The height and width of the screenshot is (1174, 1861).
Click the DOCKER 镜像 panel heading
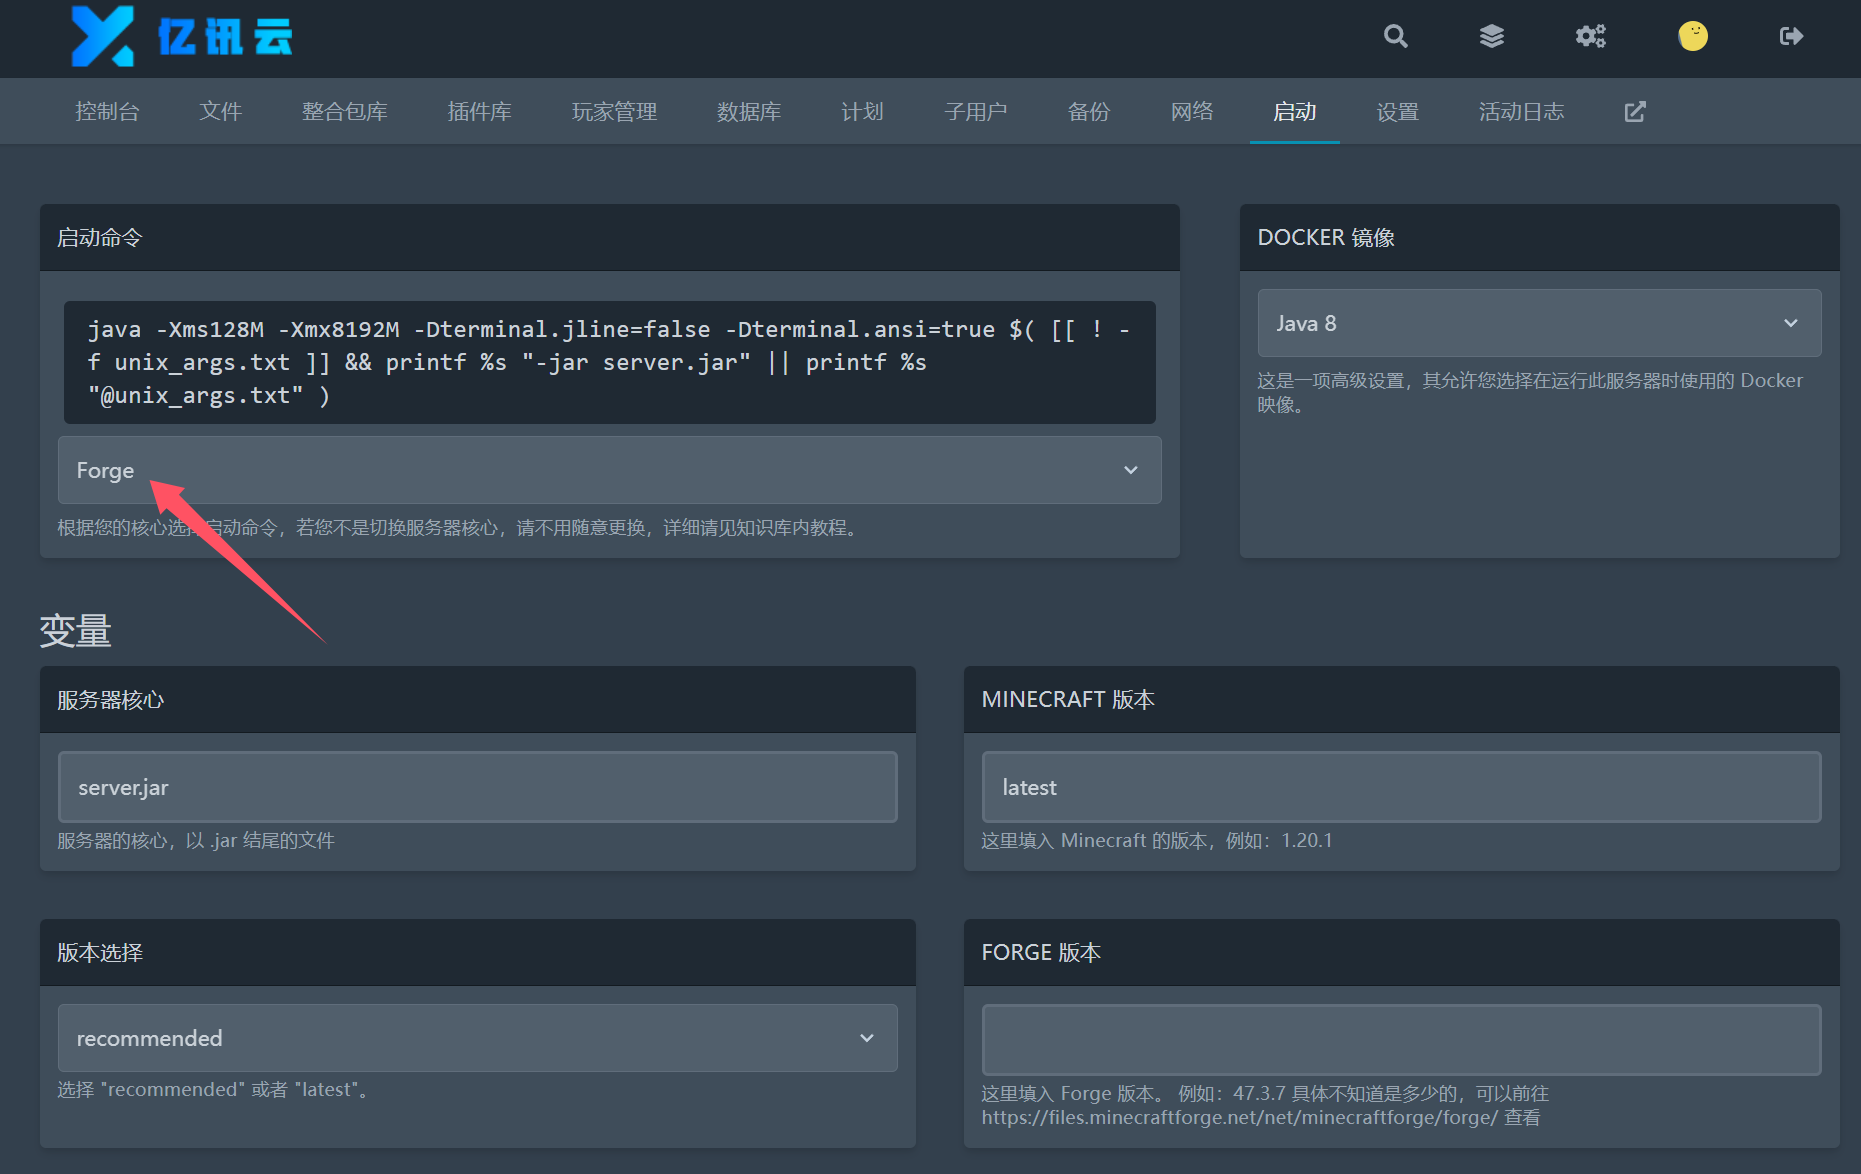pyautogui.click(x=1326, y=238)
